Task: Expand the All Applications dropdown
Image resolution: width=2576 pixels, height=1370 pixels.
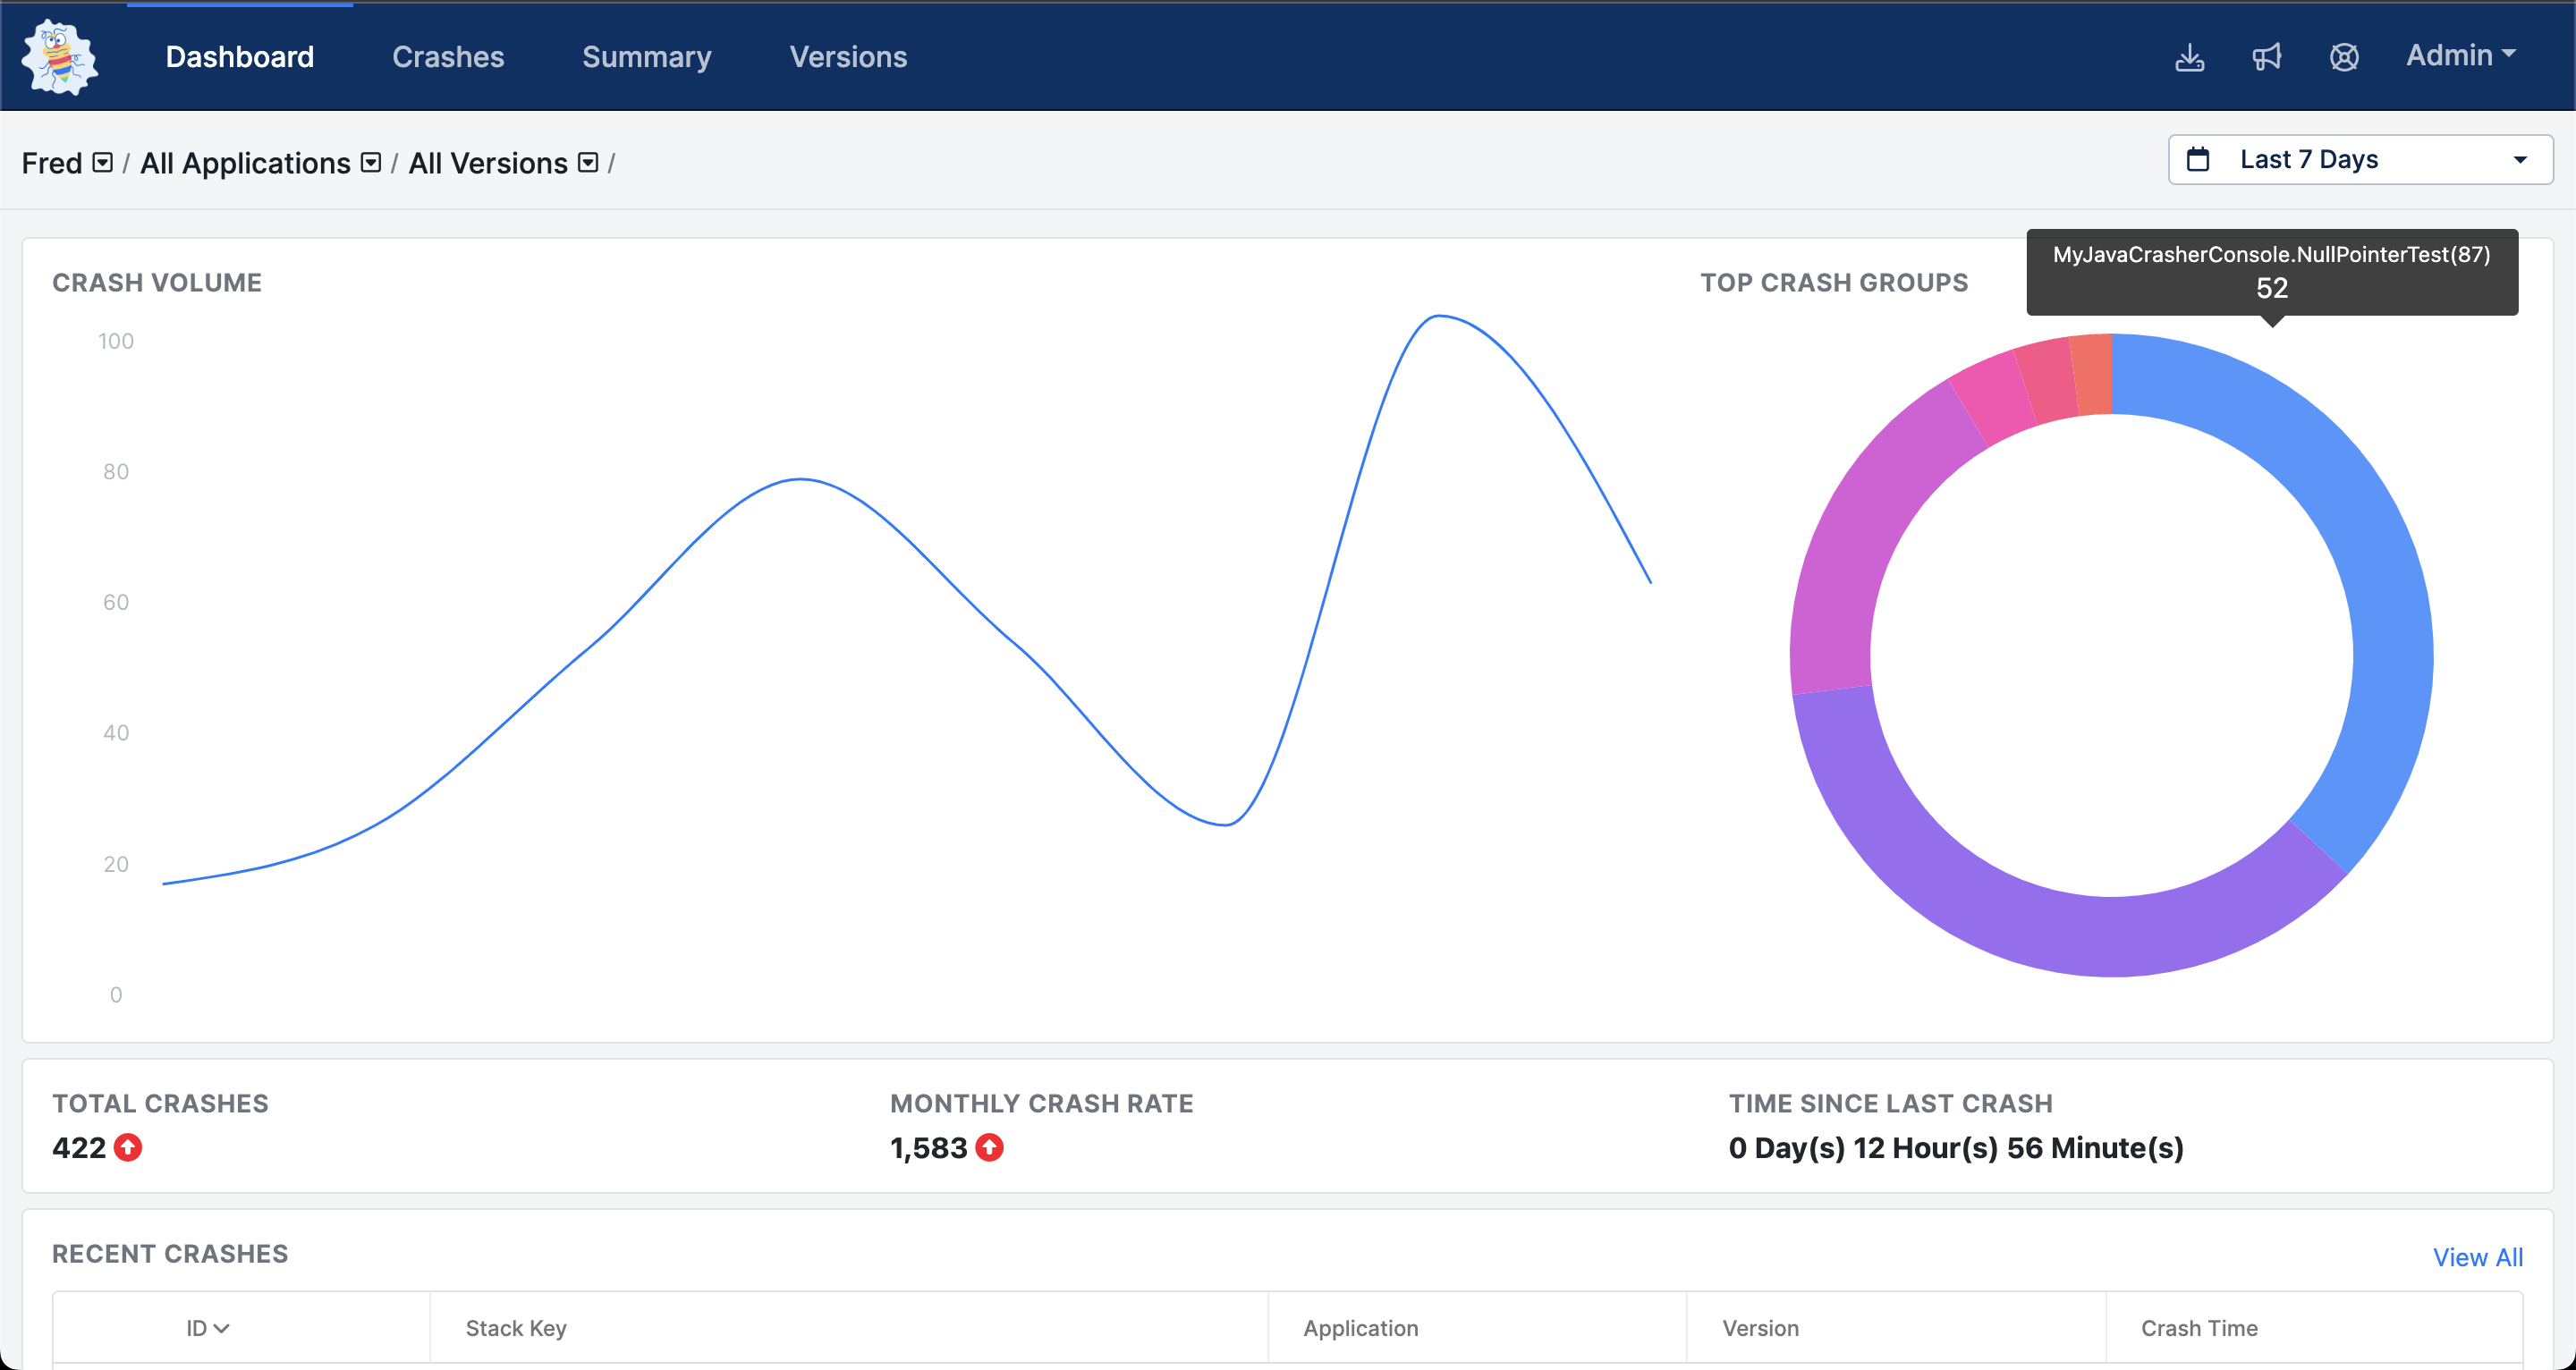Action: click(x=371, y=163)
